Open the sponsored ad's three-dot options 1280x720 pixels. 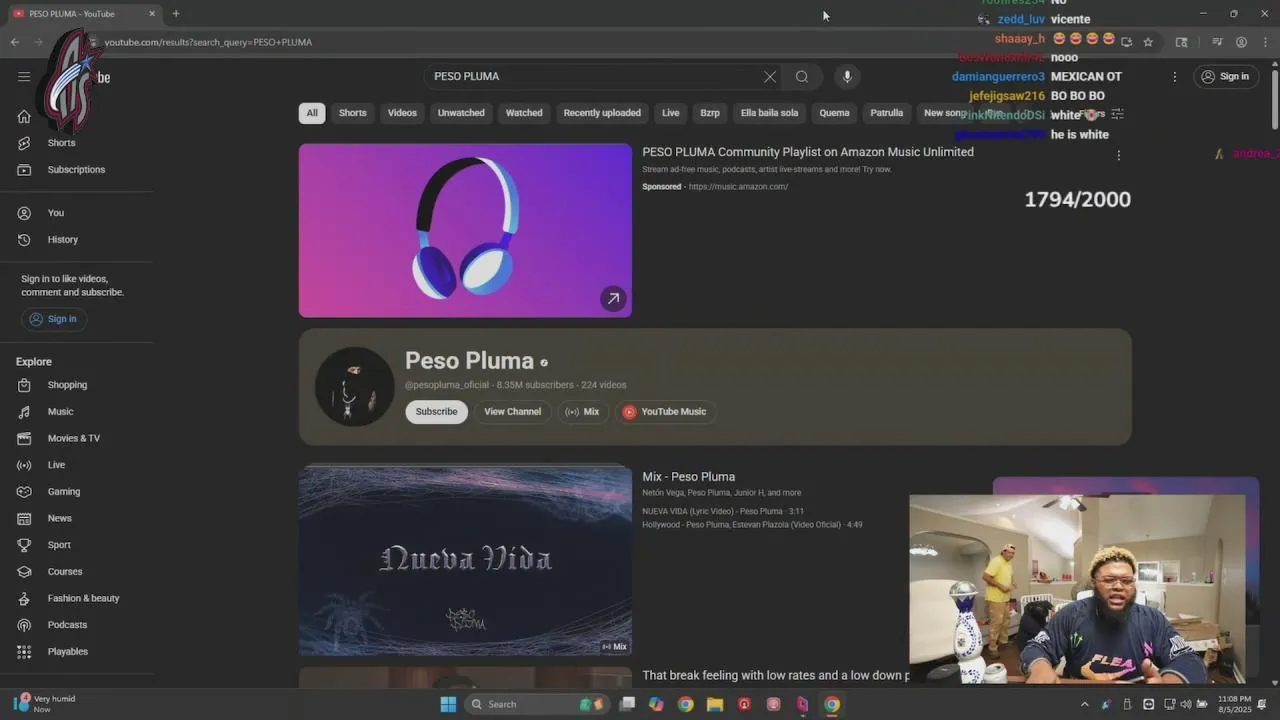1118,155
